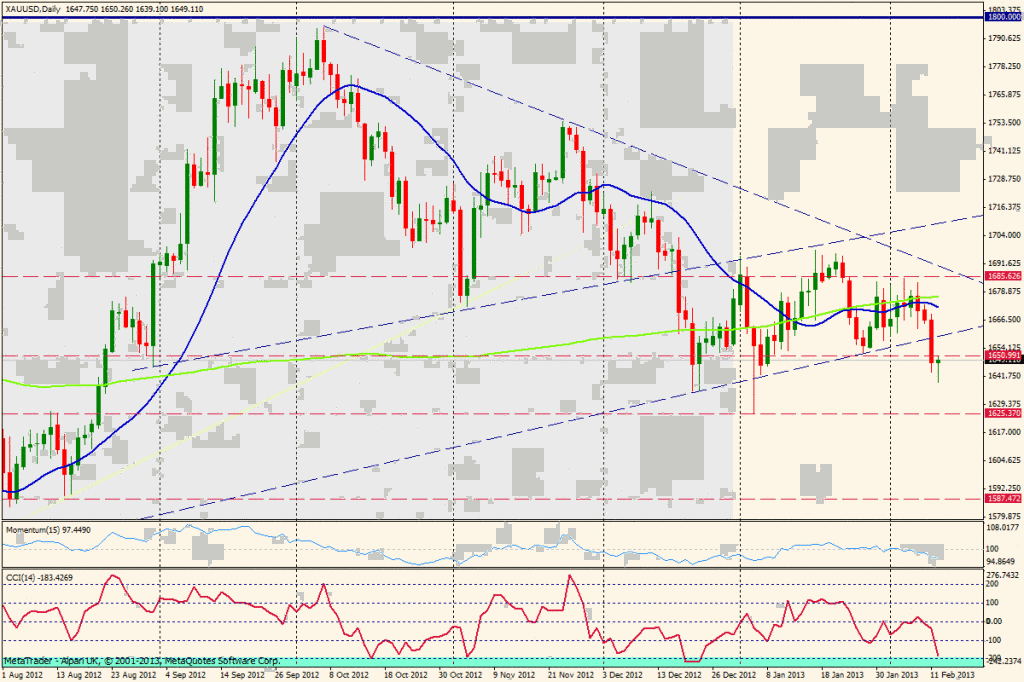Click the red 1625.370 support price tag

coord(1003,413)
